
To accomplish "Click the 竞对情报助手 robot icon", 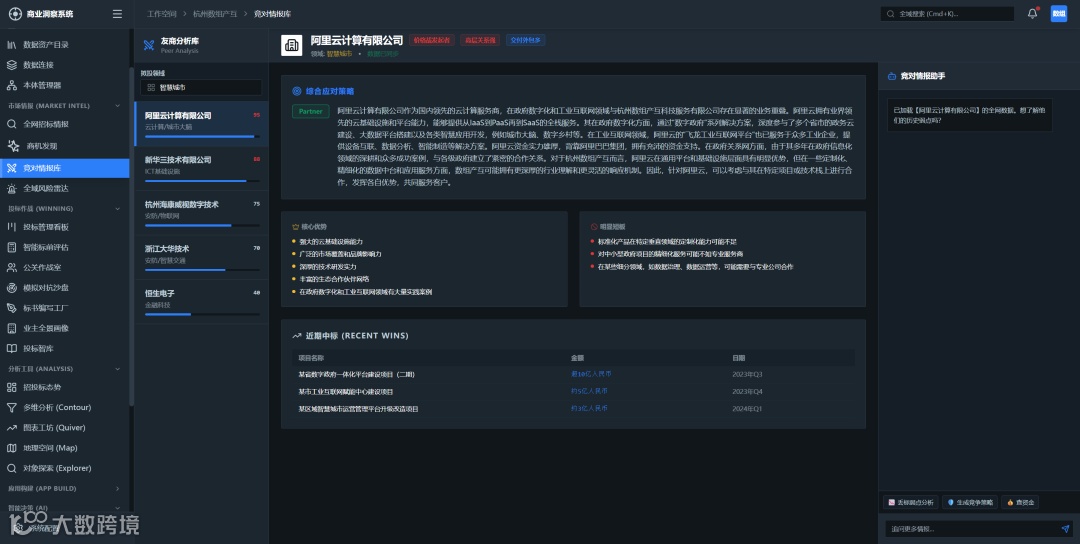I will tap(892, 76).
